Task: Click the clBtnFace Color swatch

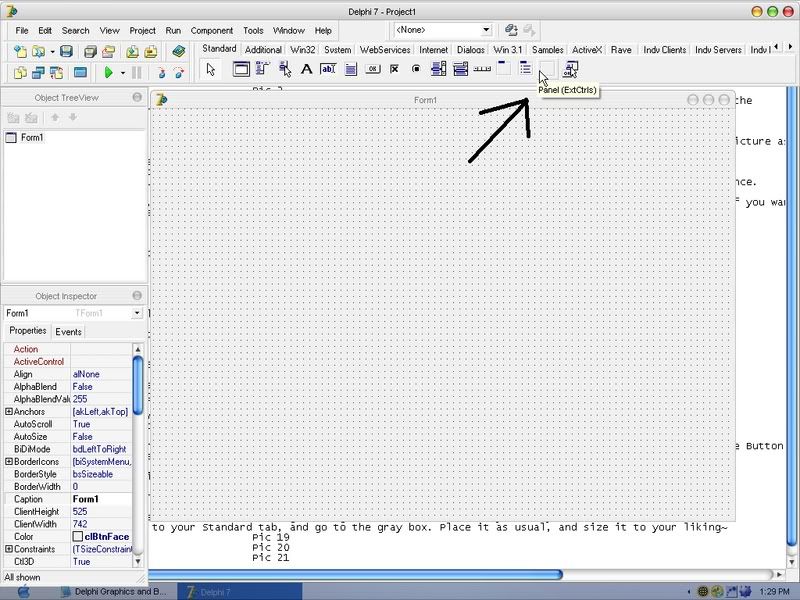Action: point(78,537)
